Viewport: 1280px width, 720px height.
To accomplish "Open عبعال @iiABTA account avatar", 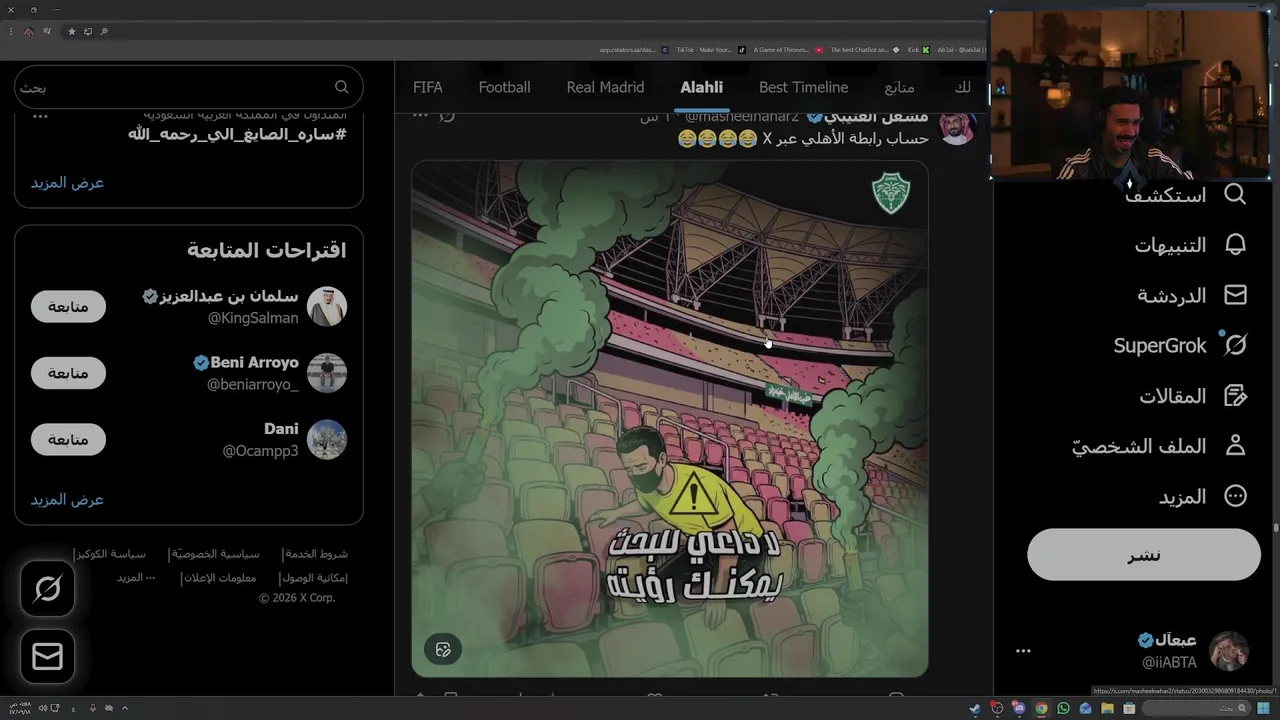I will click(1229, 651).
